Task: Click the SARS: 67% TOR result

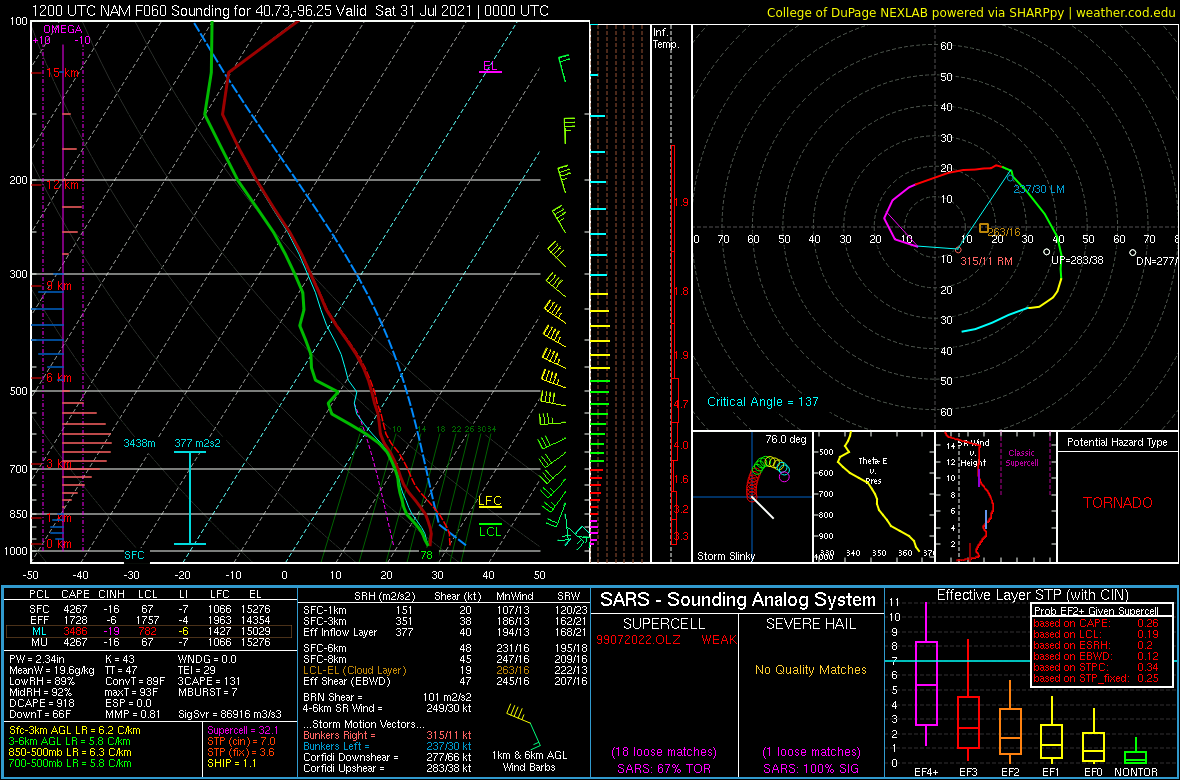Action: tap(665, 768)
